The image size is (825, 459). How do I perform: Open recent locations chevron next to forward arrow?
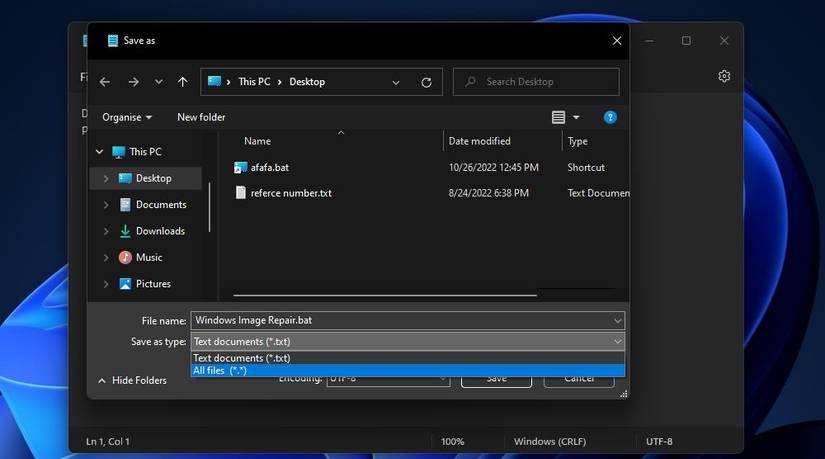(158, 82)
